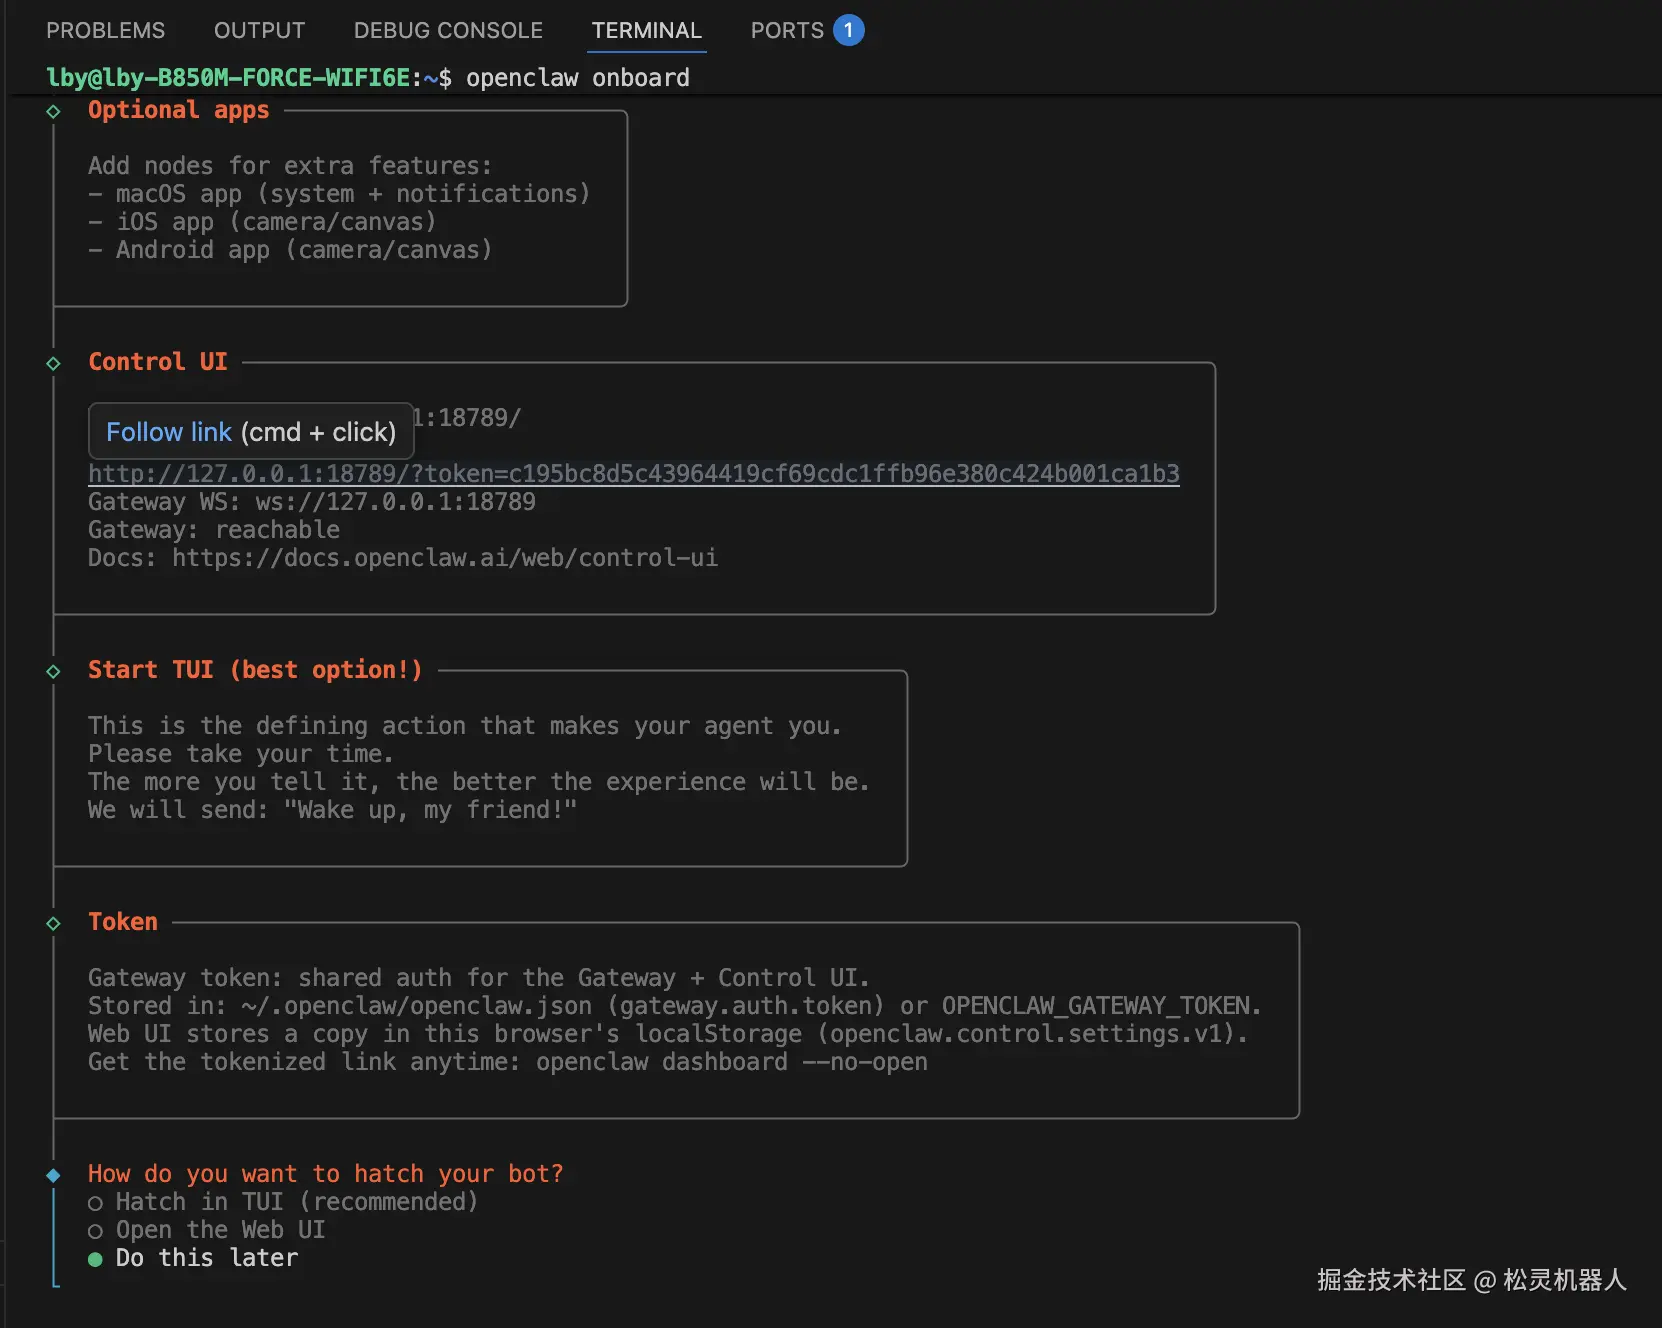
Task: Click the 'Wake up, my friend!' line
Action: [333, 810]
